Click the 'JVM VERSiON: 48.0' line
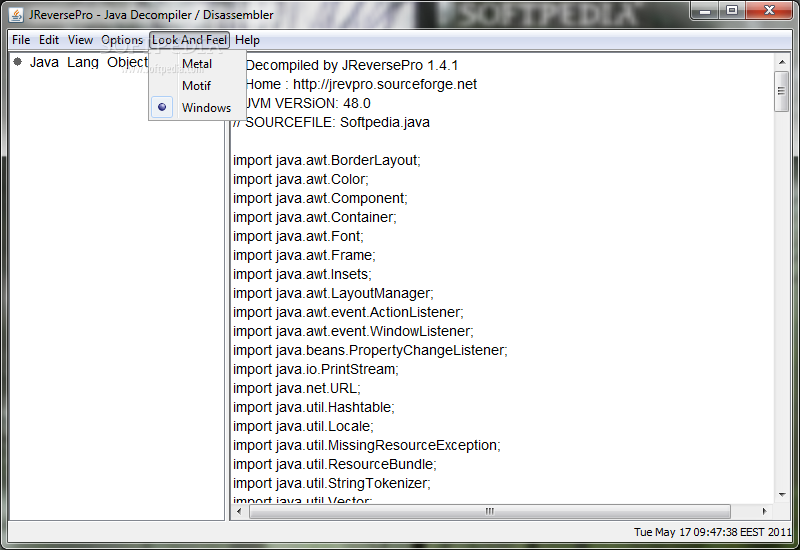 (x=308, y=103)
